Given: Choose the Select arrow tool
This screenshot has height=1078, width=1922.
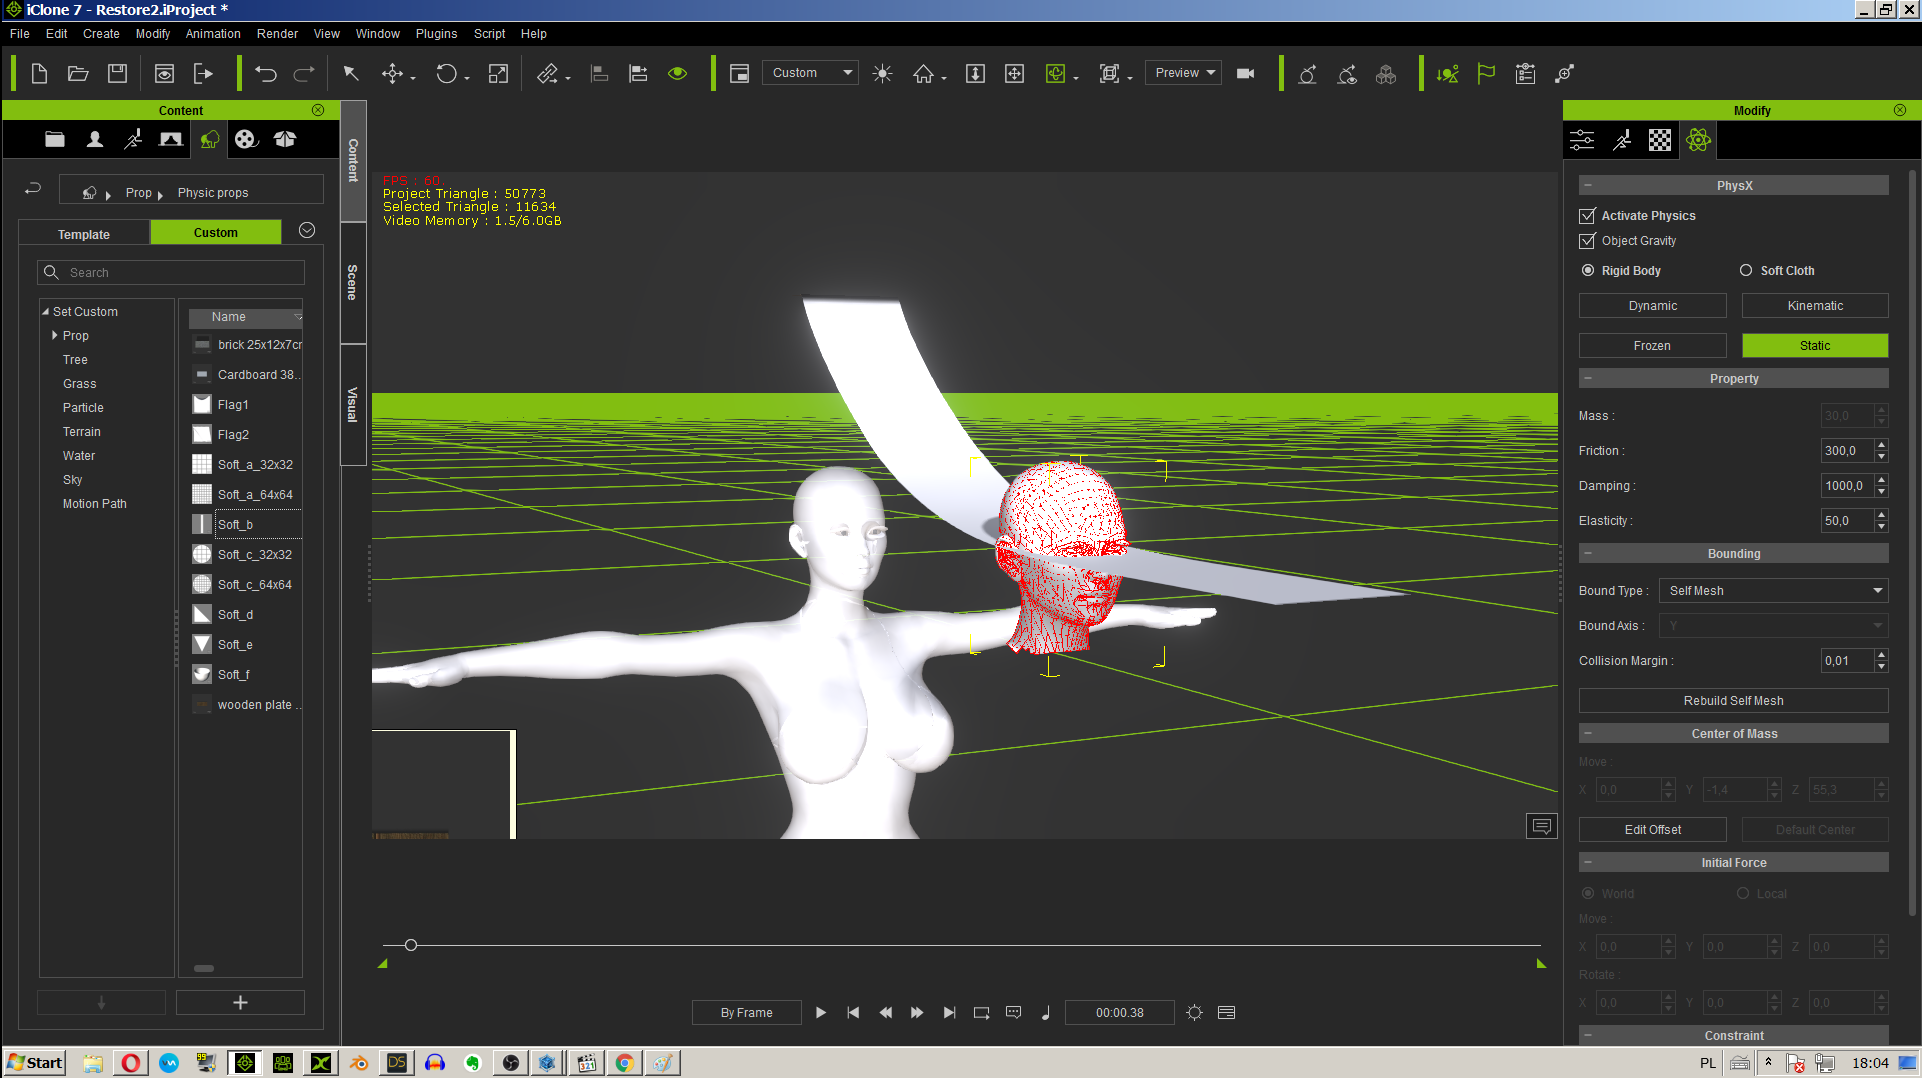Looking at the screenshot, I should point(351,73).
